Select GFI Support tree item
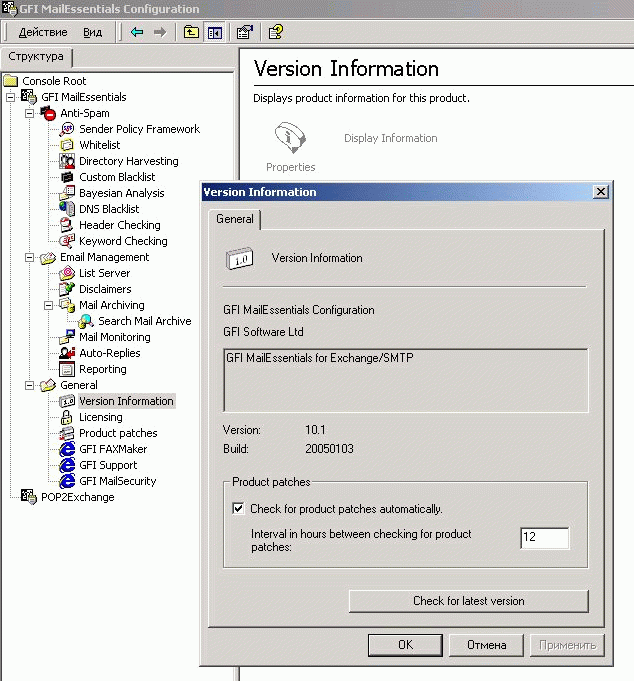Image resolution: width=634 pixels, height=681 pixels. [x=108, y=465]
